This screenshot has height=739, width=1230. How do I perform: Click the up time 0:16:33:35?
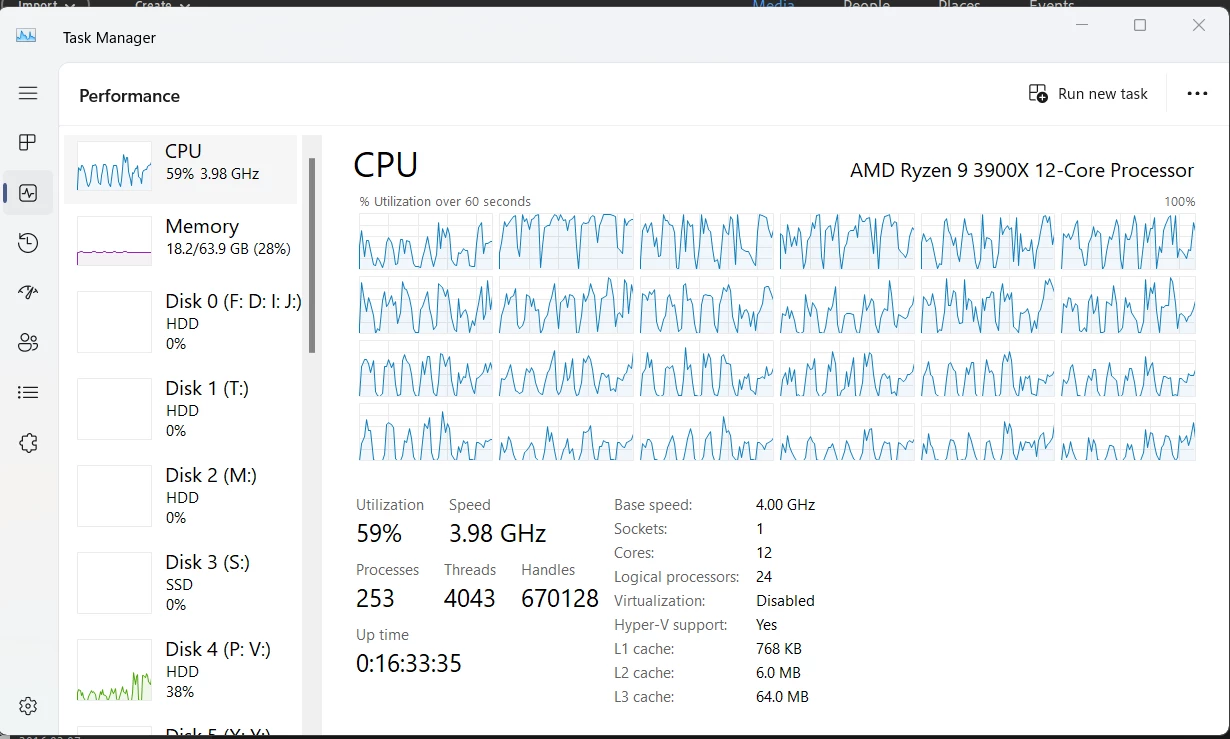click(x=409, y=664)
